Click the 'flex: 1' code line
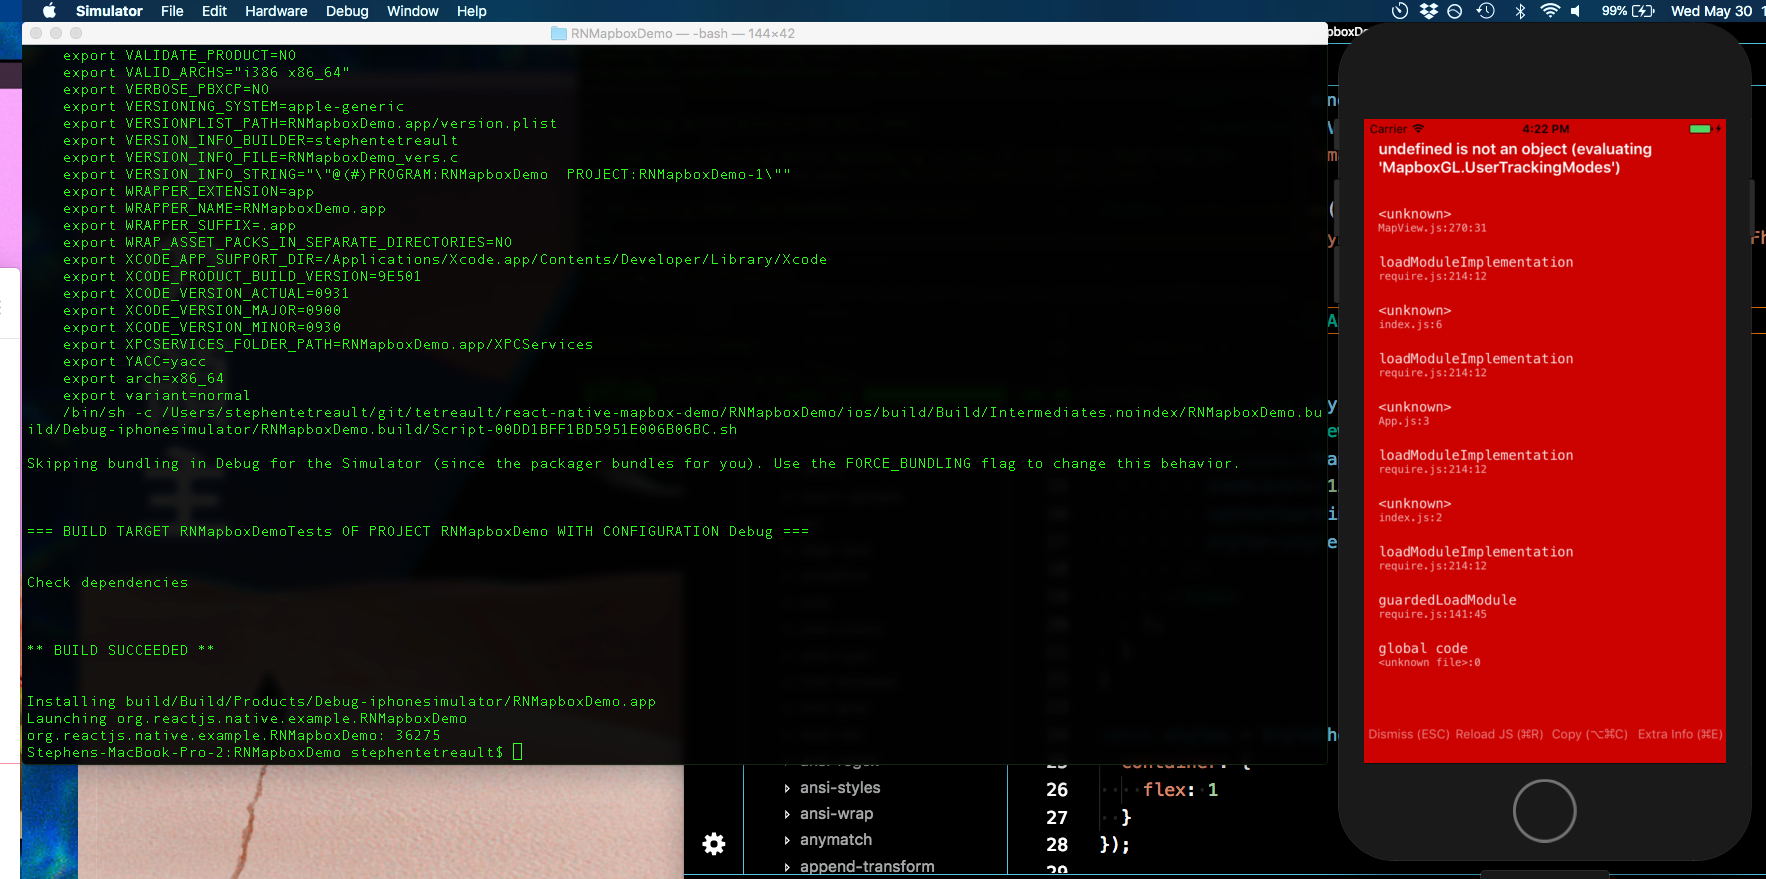This screenshot has height=879, width=1766. [1181, 790]
